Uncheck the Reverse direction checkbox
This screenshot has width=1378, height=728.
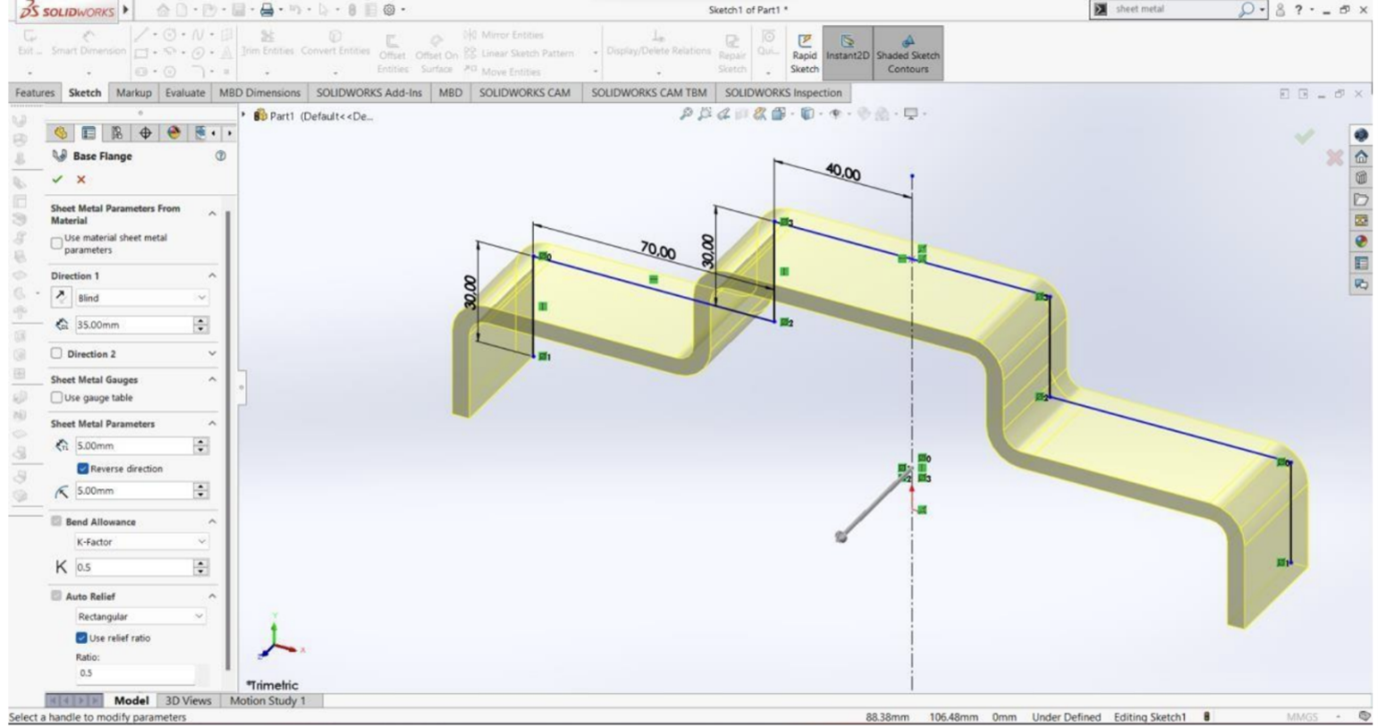(x=83, y=468)
